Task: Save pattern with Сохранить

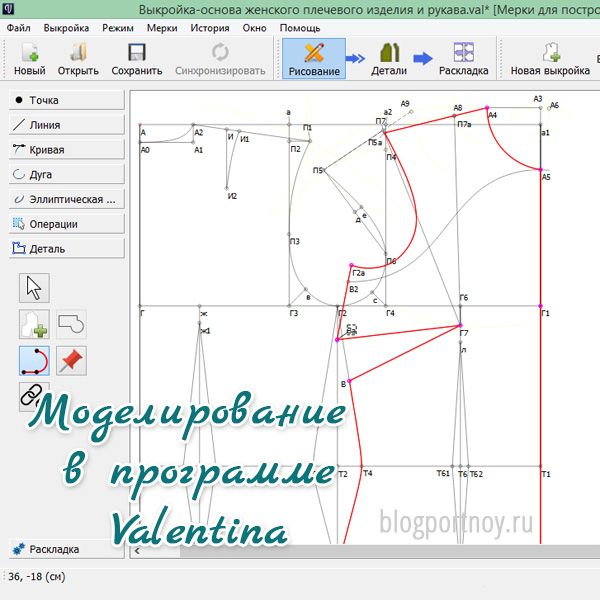Action: (137, 59)
